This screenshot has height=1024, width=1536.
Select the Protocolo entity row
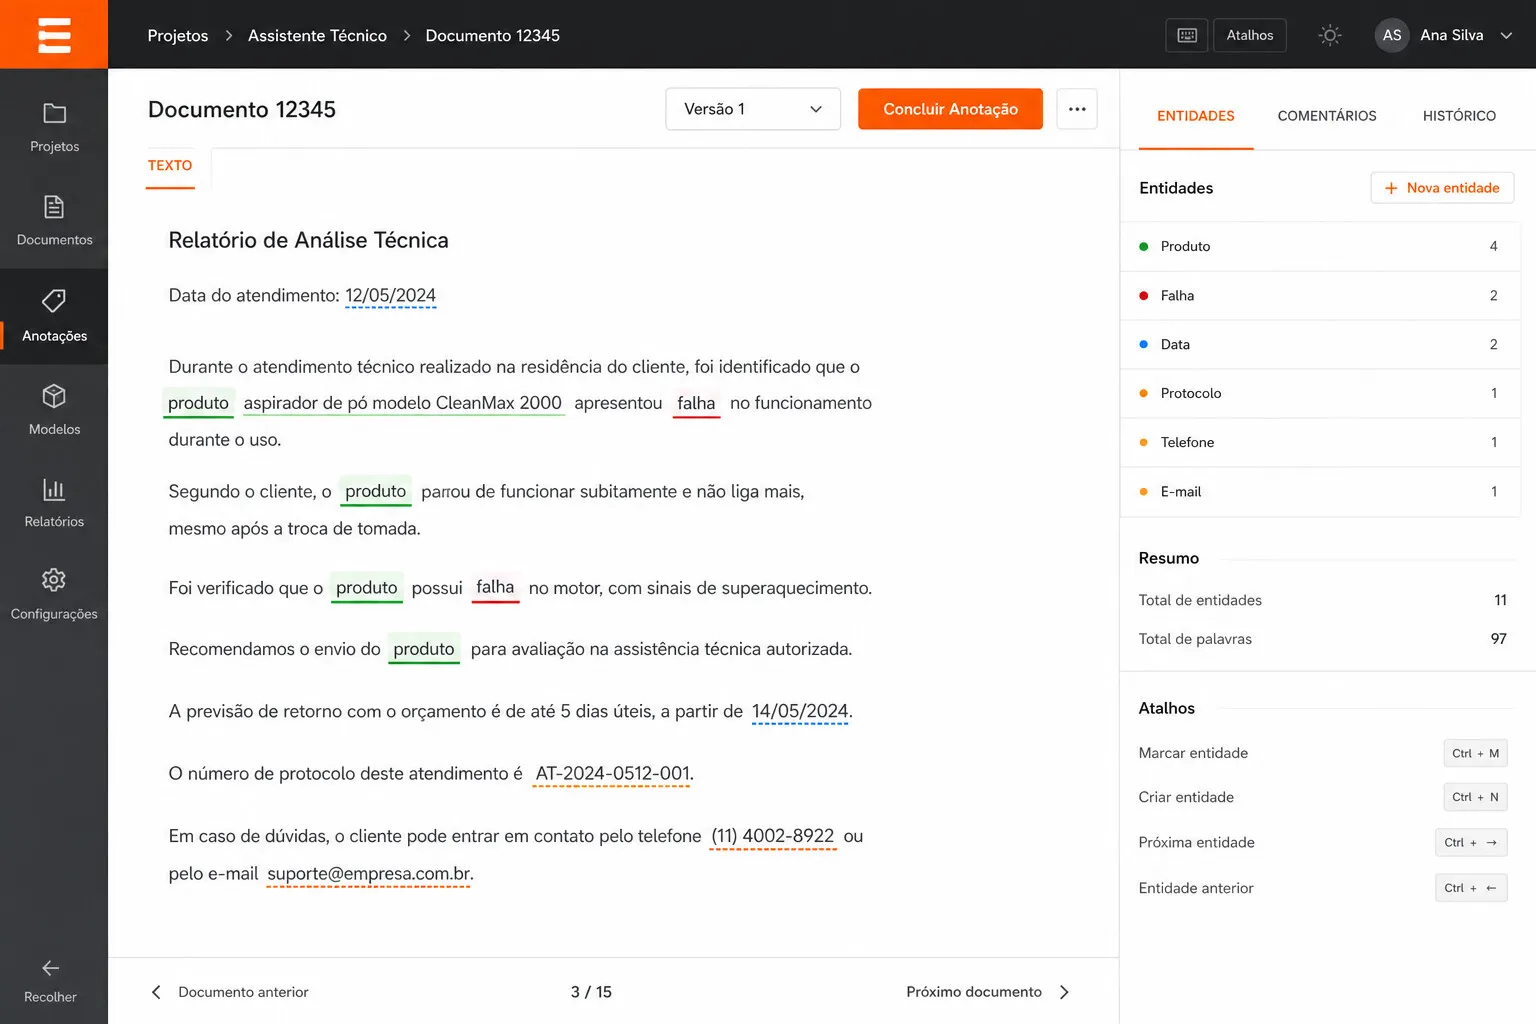1320,393
